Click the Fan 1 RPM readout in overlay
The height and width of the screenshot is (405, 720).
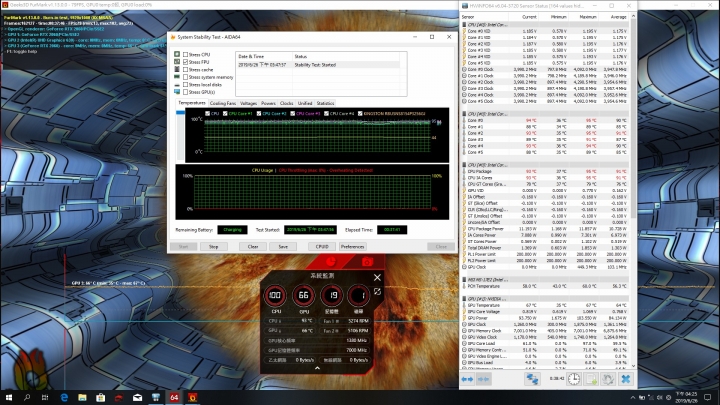click(x=346, y=321)
